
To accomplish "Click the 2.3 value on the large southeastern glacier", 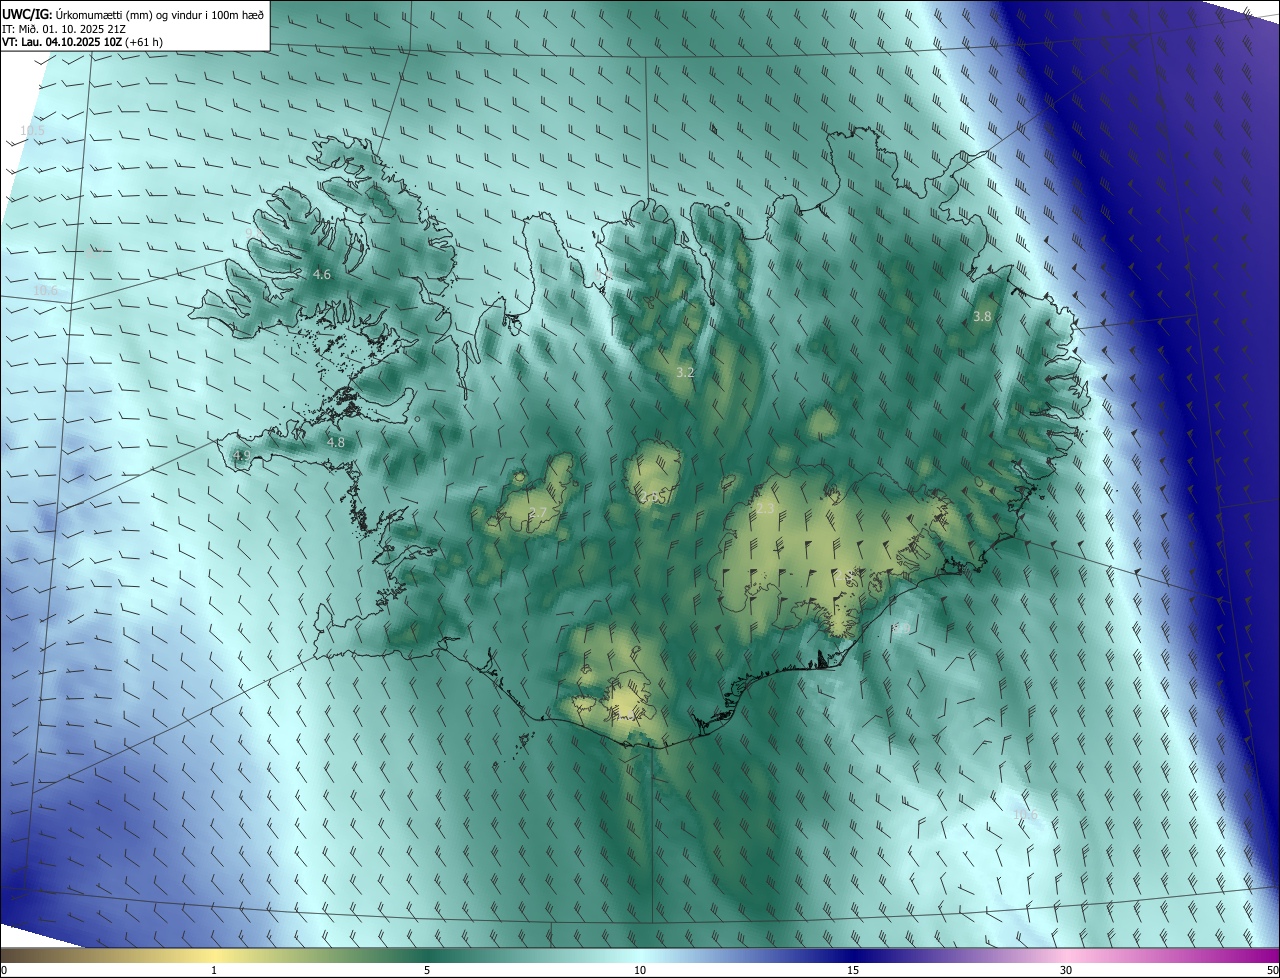I will click(x=765, y=509).
